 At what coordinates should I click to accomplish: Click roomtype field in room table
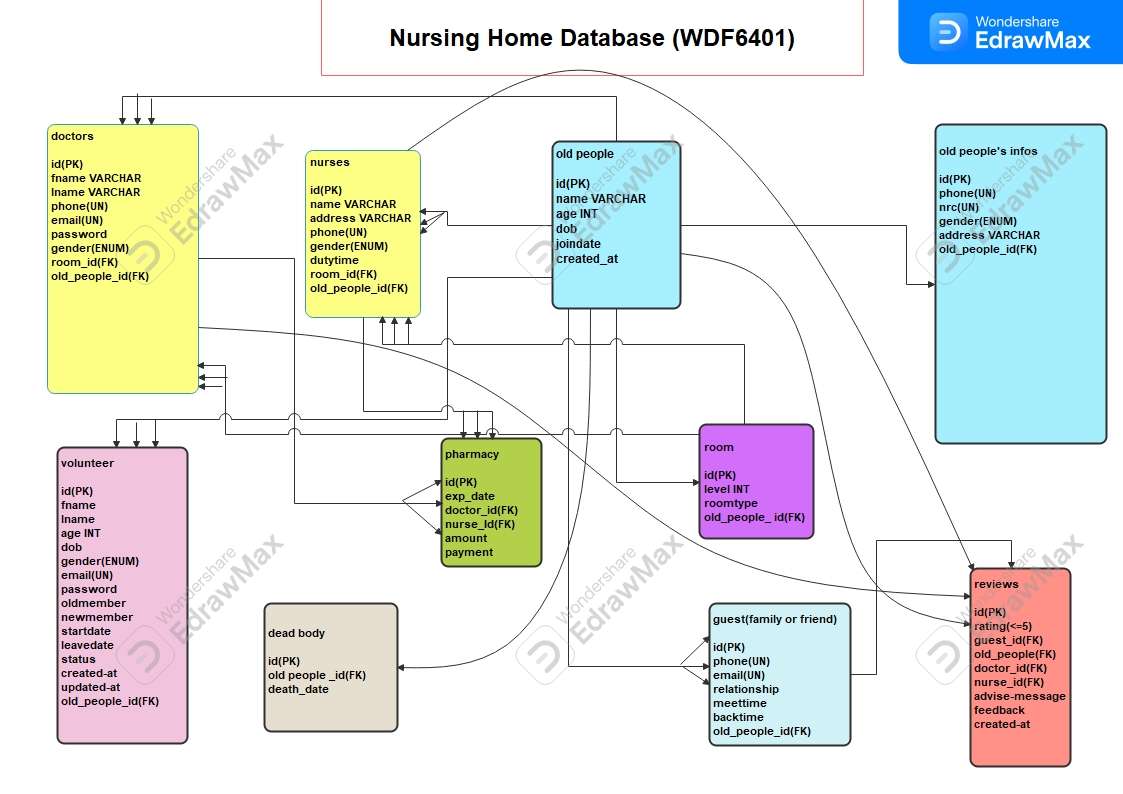pos(731,503)
